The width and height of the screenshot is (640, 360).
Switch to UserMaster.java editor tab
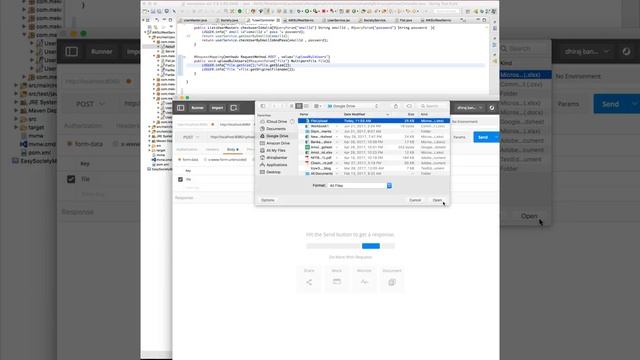195,20
